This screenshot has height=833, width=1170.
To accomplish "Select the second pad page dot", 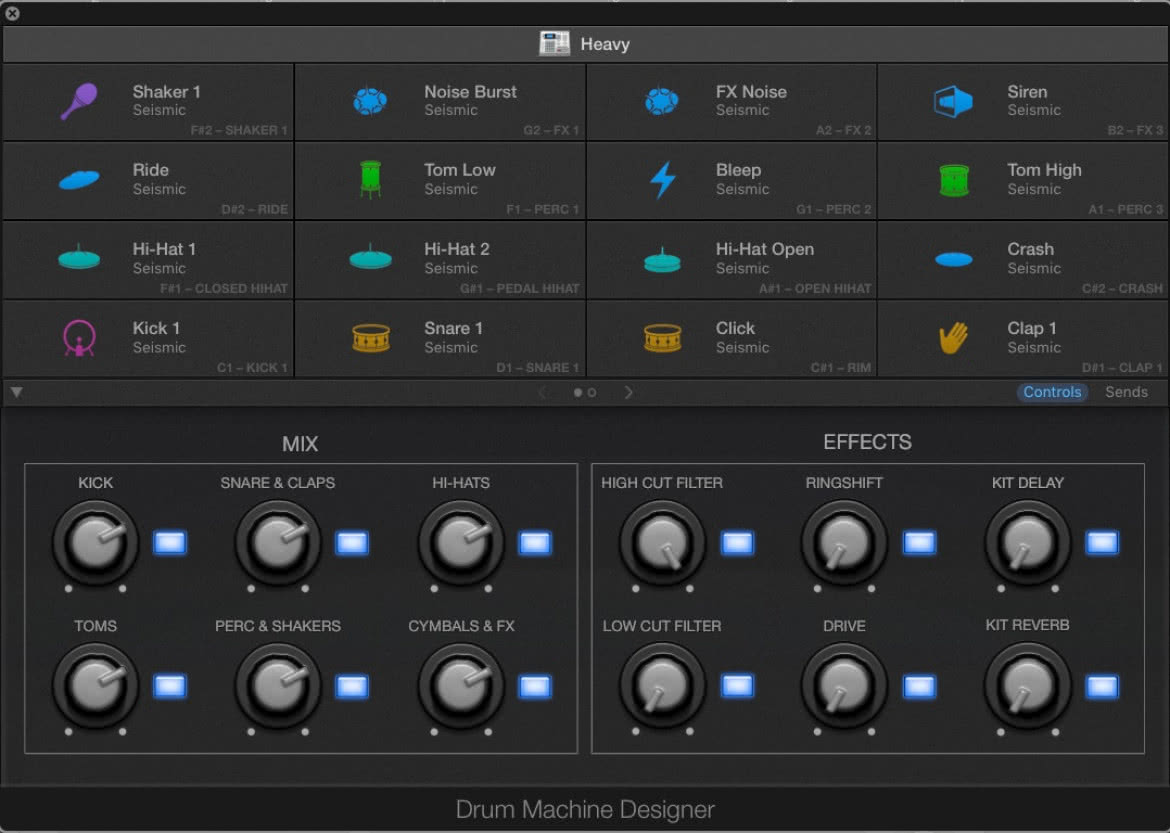I will tap(592, 393).
